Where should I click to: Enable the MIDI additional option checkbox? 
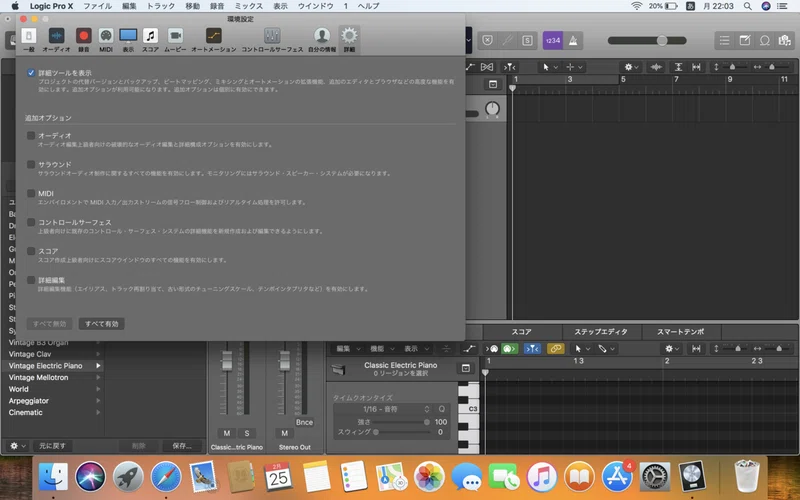[x=31, y=193]
